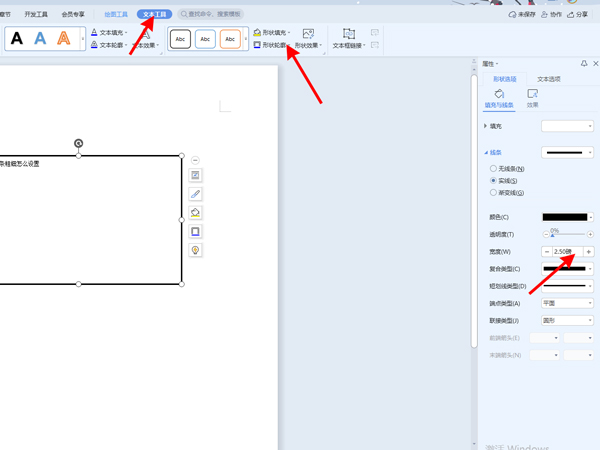This screenshot has height=450, width=600.
Task: Click the Share (分享) button
Action: 577,15
